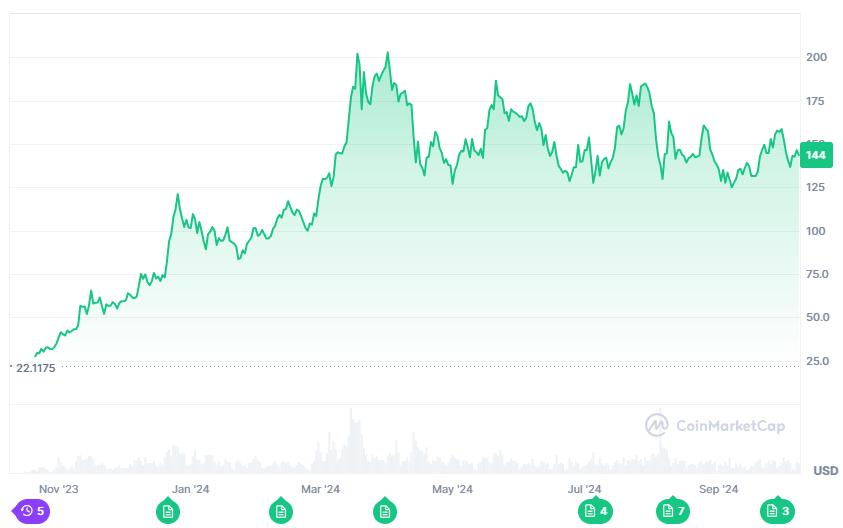Viewport: 843px width, 528px height.
Task: Click the 100 price axis label
Action: [816, 231]
